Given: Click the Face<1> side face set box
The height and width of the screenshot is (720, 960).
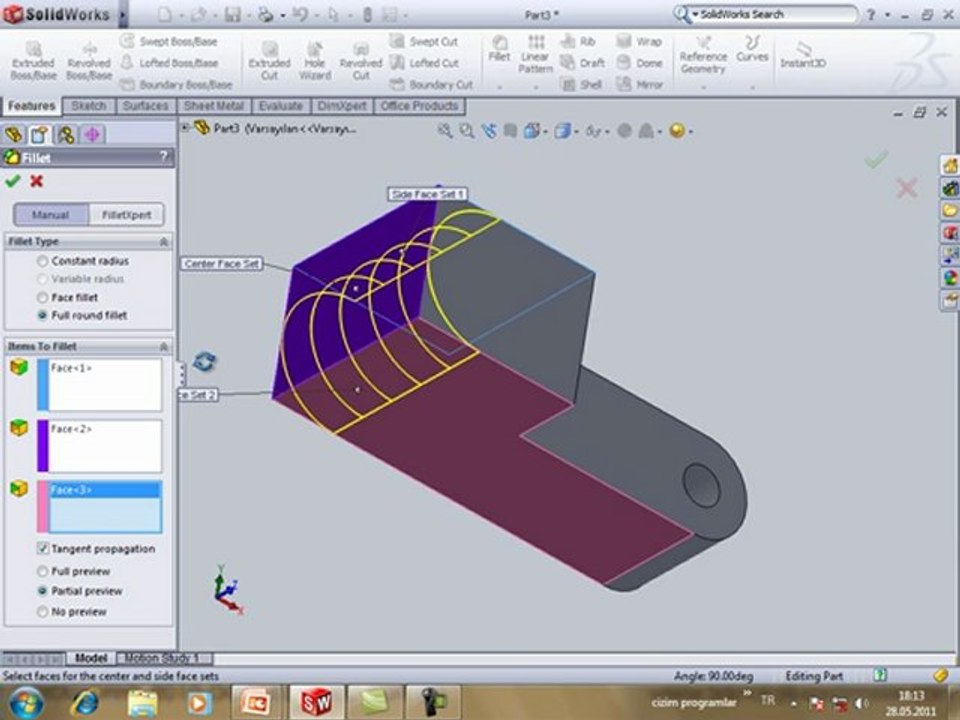Looking at the screenshot, I should coord(105,384).
